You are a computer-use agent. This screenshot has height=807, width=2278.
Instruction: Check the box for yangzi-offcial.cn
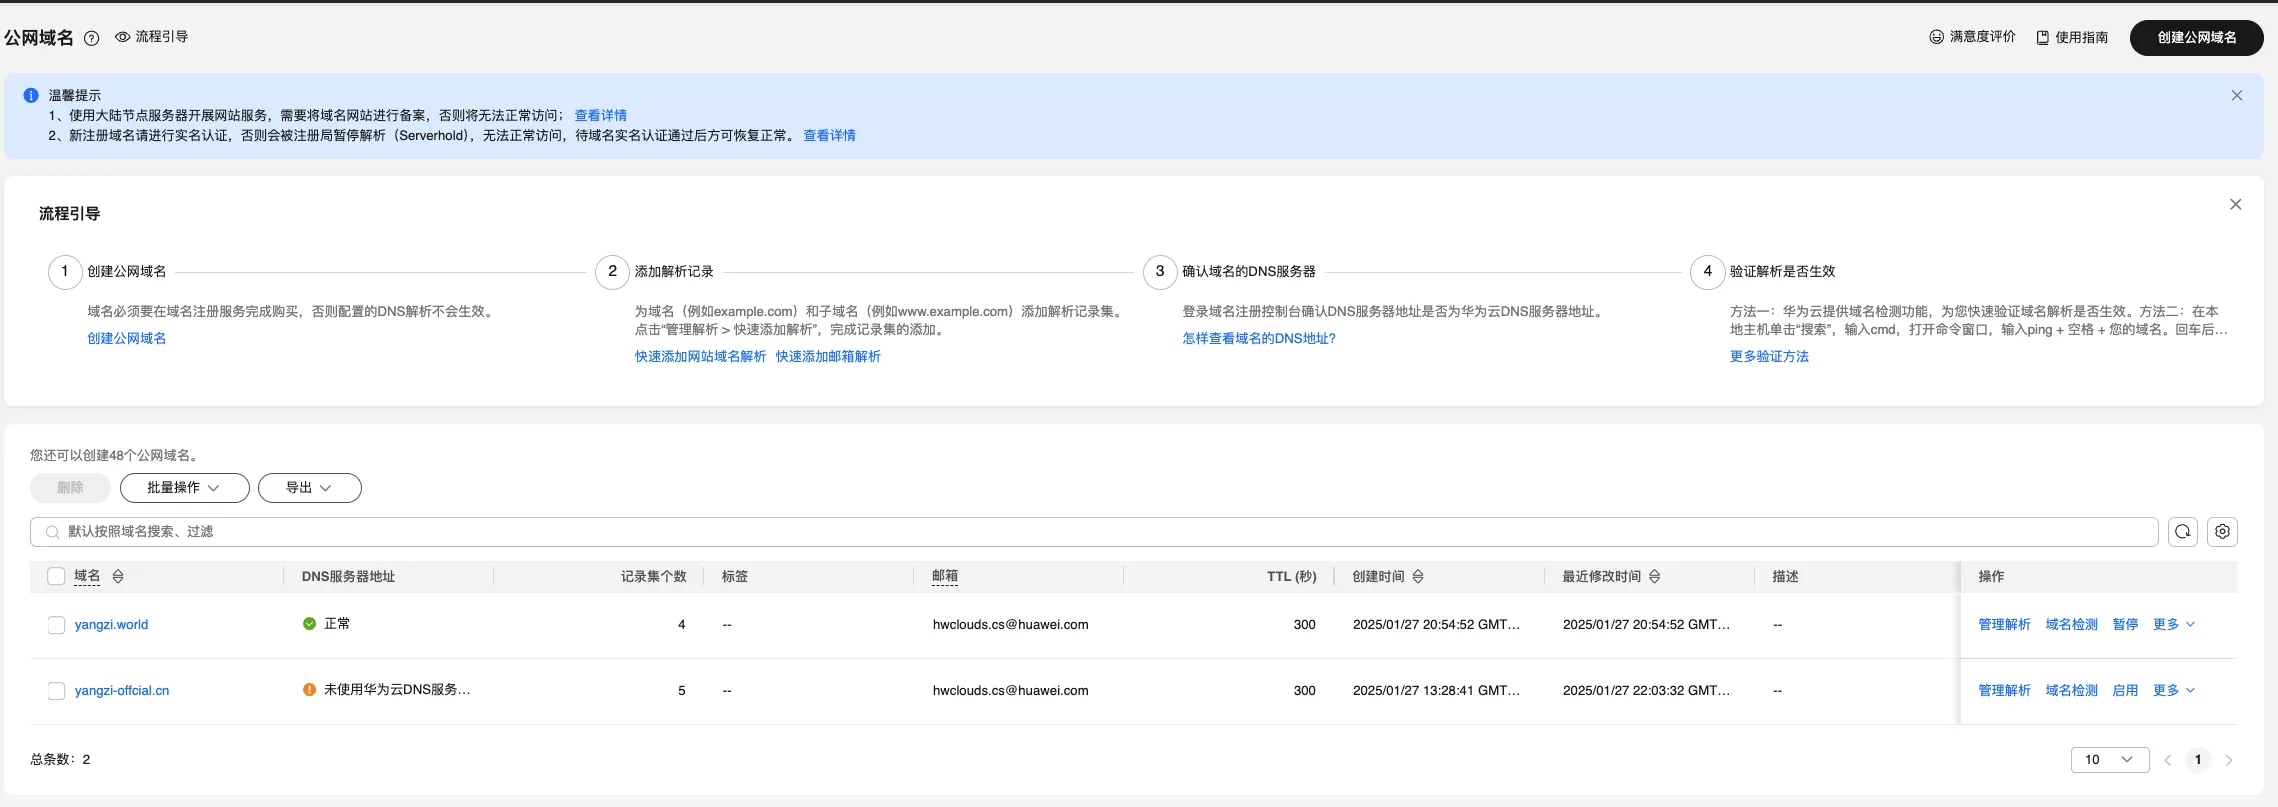(x=57, y=691)
